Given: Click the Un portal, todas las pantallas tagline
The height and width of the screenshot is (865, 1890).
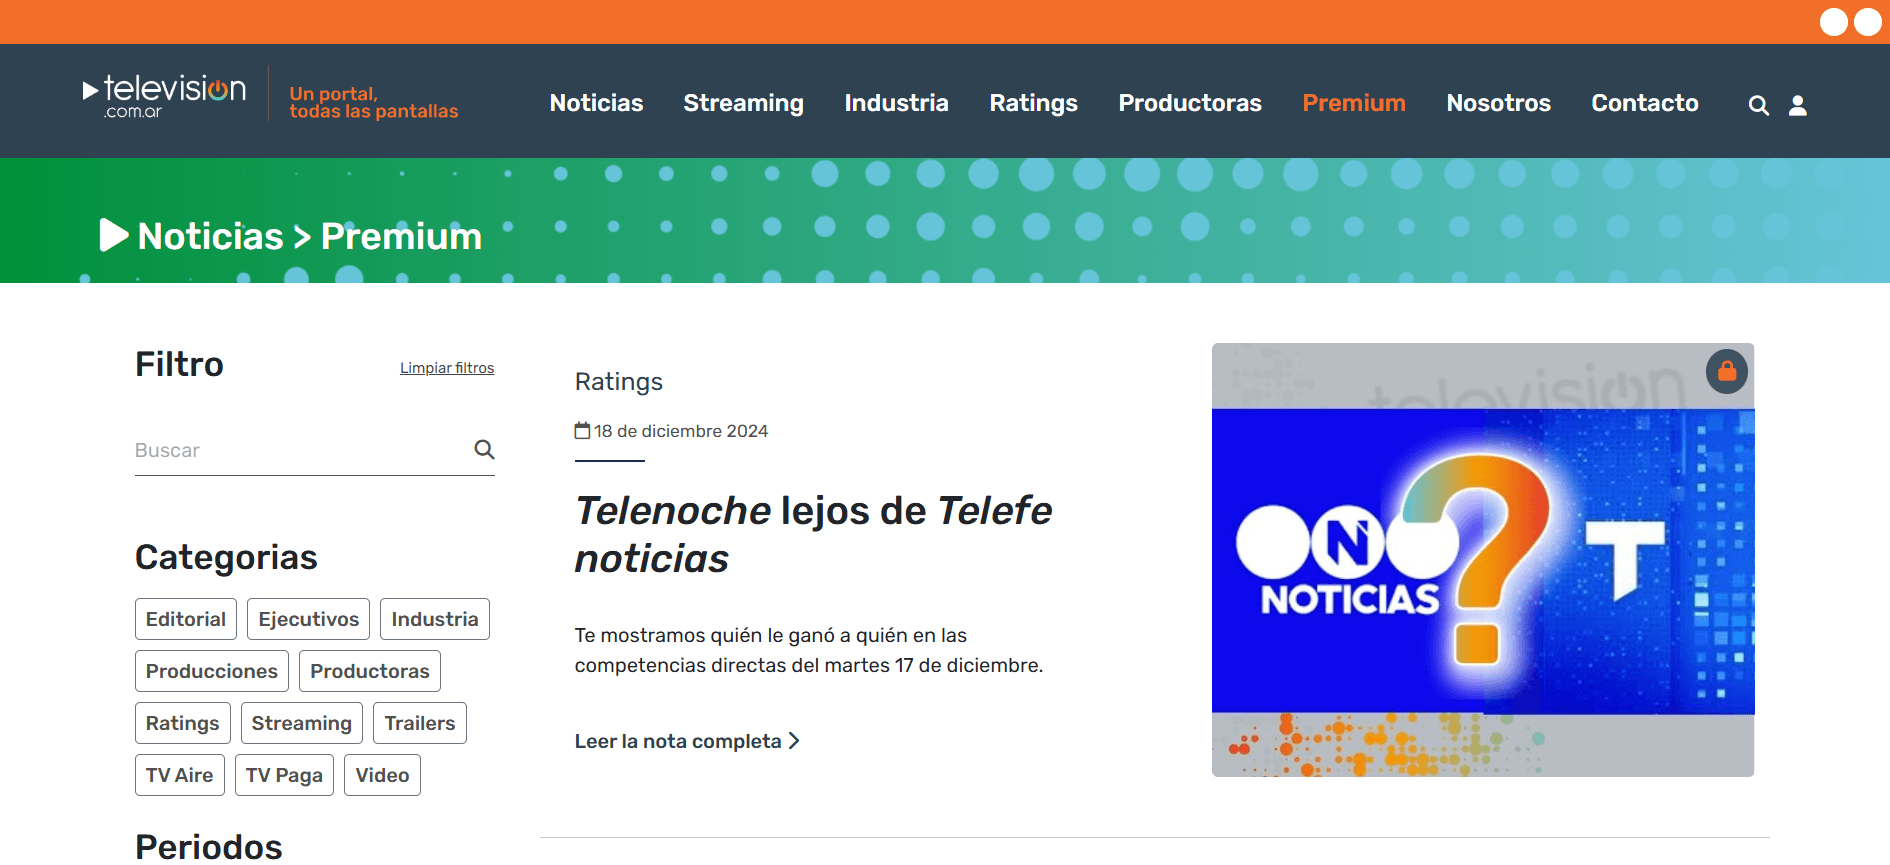Looking at the screenshot, I should [x=374, y=102].
